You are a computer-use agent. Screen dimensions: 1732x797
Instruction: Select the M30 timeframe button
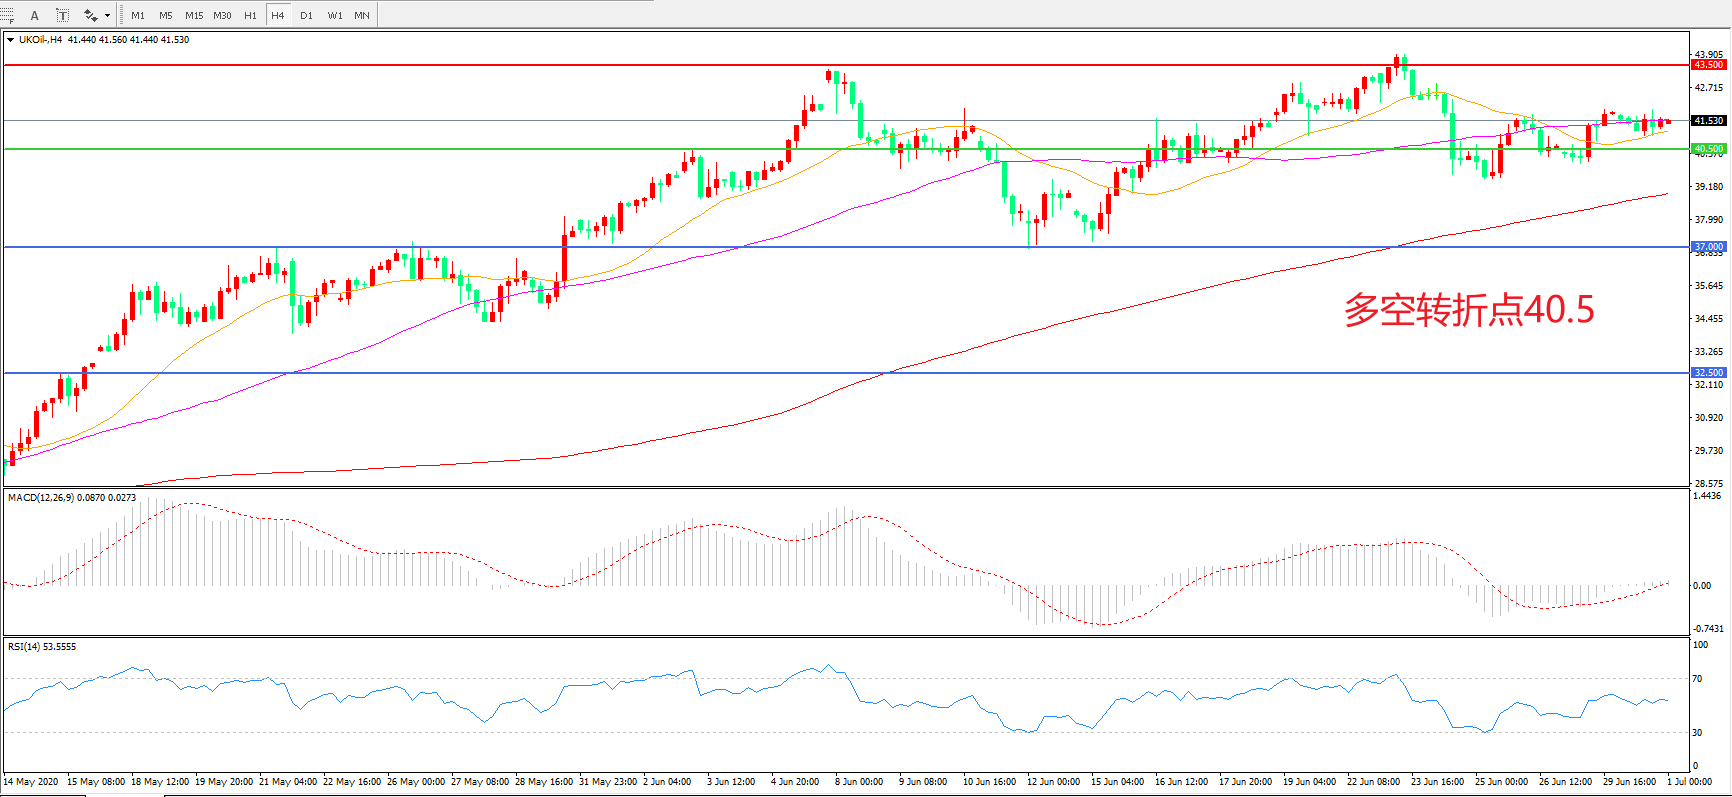pyautogui.click(x=222, y=15)
